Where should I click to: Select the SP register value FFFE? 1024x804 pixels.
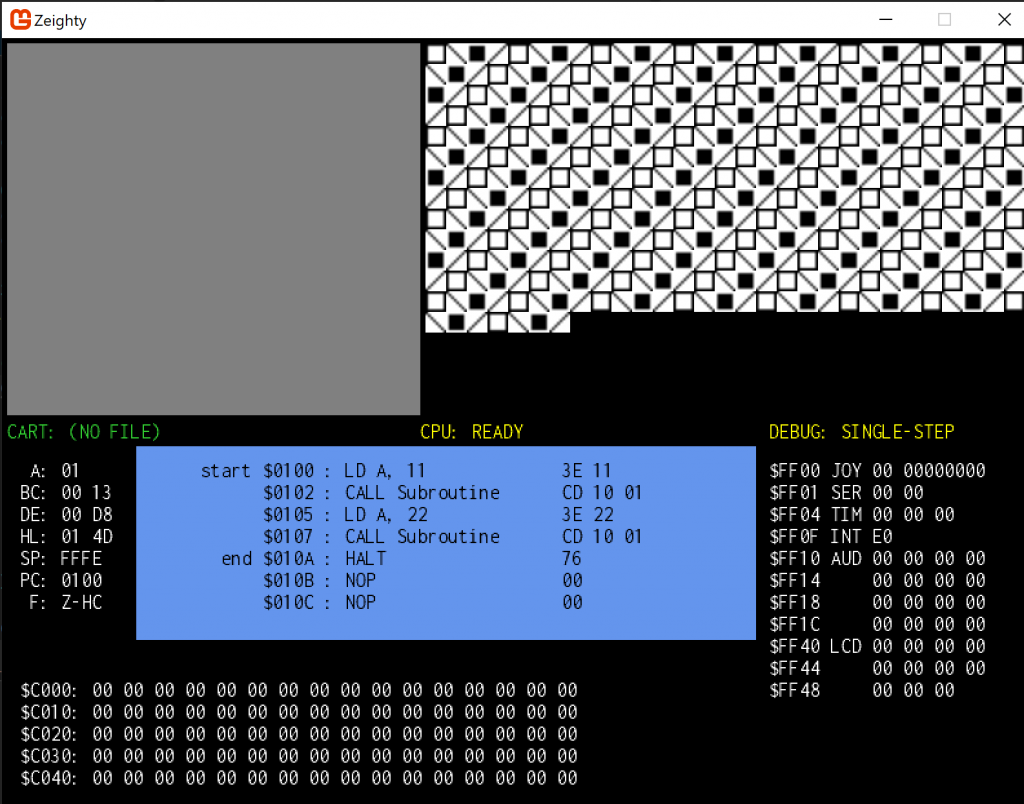80,558
